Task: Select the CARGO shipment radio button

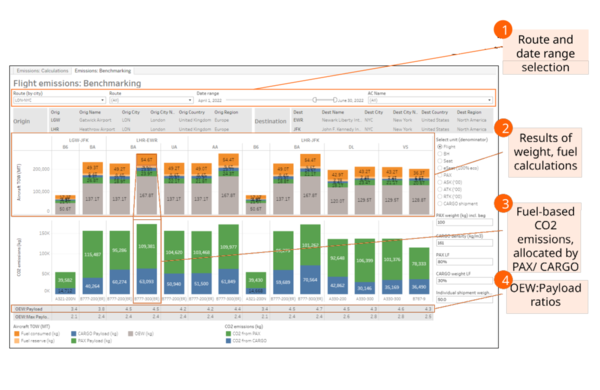Action: point(440,204)
